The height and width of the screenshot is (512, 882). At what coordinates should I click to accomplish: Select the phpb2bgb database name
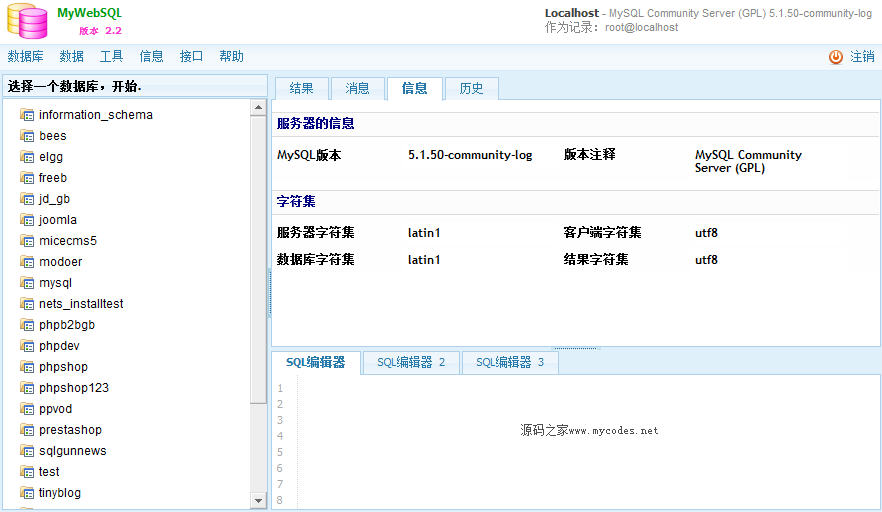67,325
